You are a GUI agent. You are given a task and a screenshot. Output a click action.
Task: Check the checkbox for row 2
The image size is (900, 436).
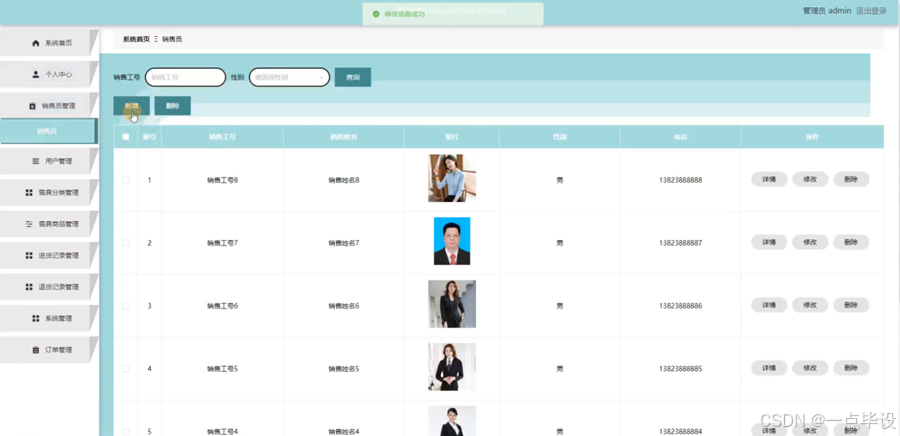coord(126,243)
